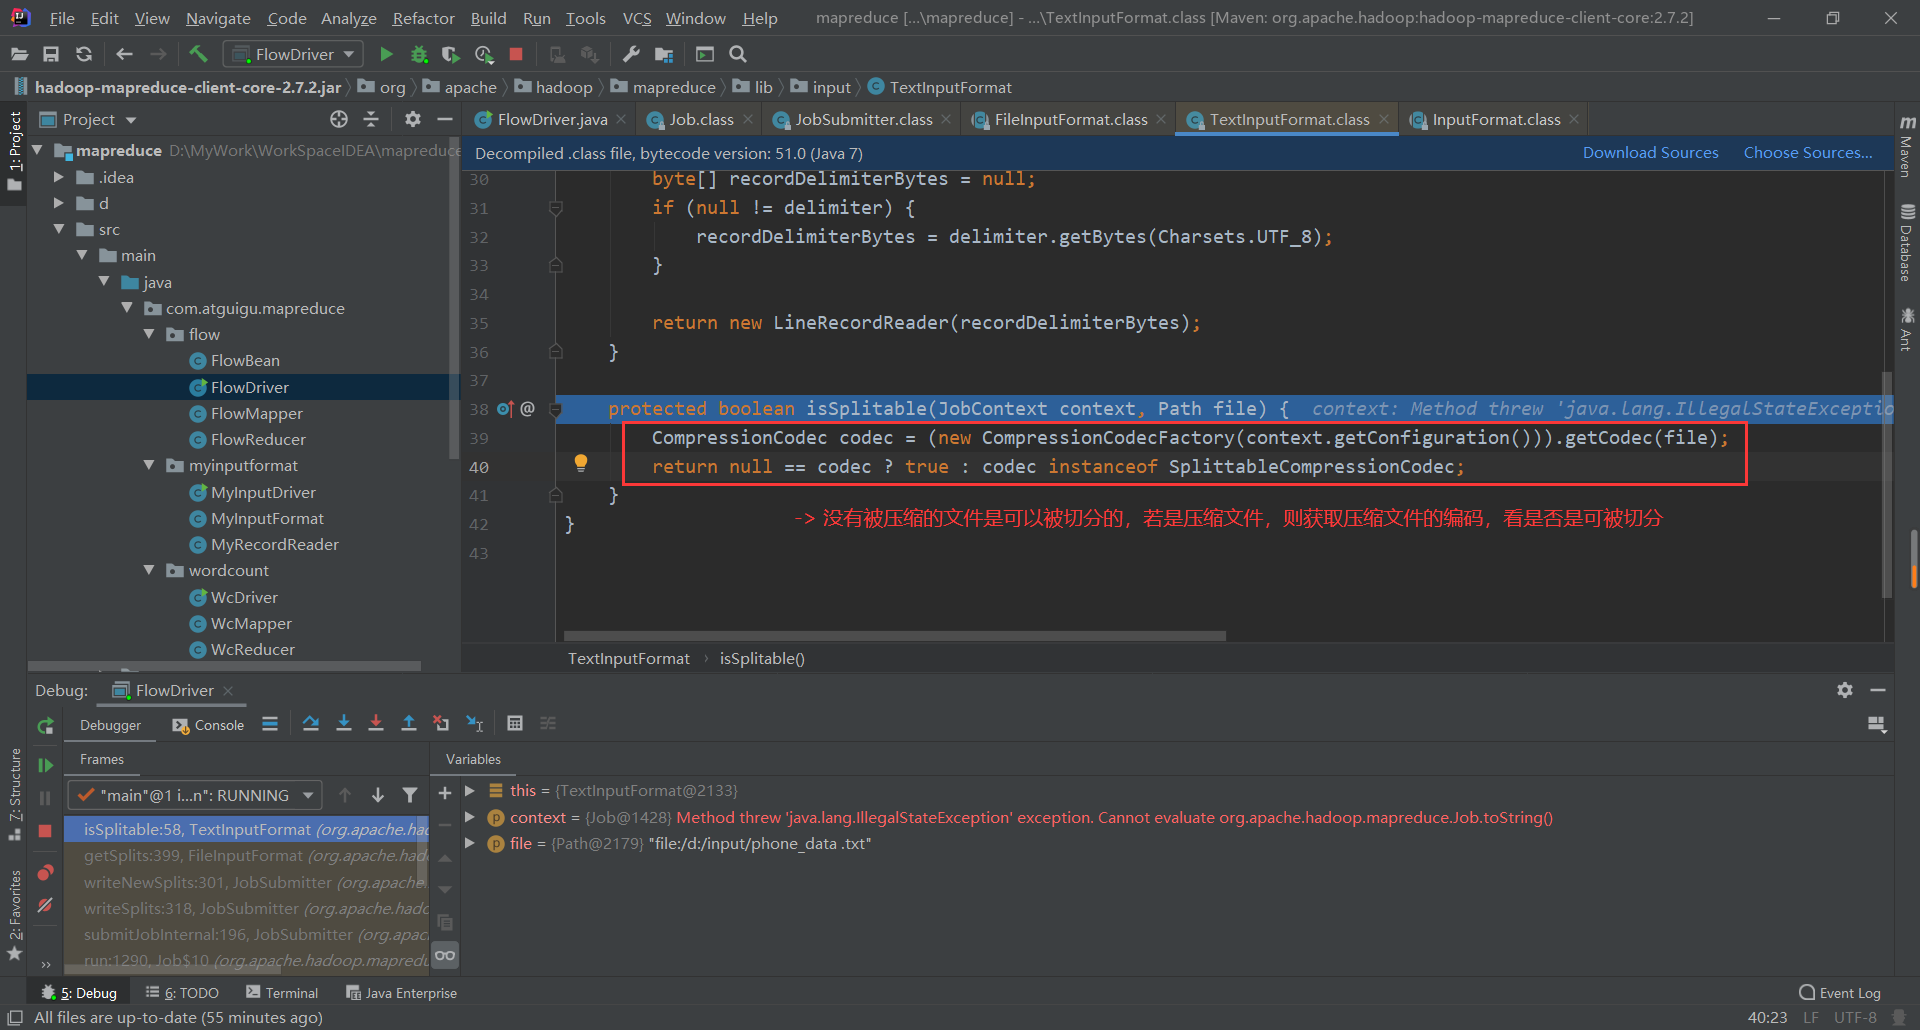Click the Rerun FlowDriver debug icon
This screenshot has height=1030, width=1920.
click(x=45, y=727)
